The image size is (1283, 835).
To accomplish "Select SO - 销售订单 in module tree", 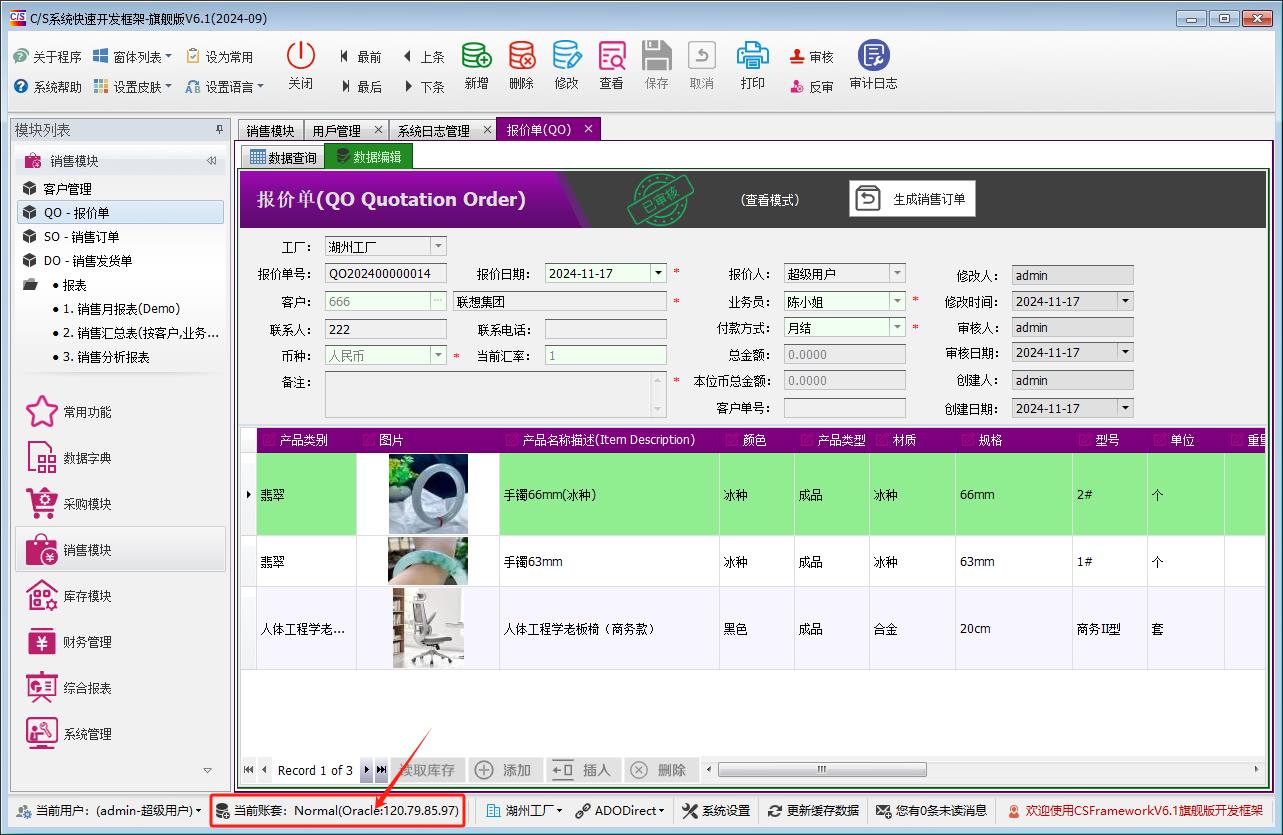I will pyautogui.click(x=81, y=237).
